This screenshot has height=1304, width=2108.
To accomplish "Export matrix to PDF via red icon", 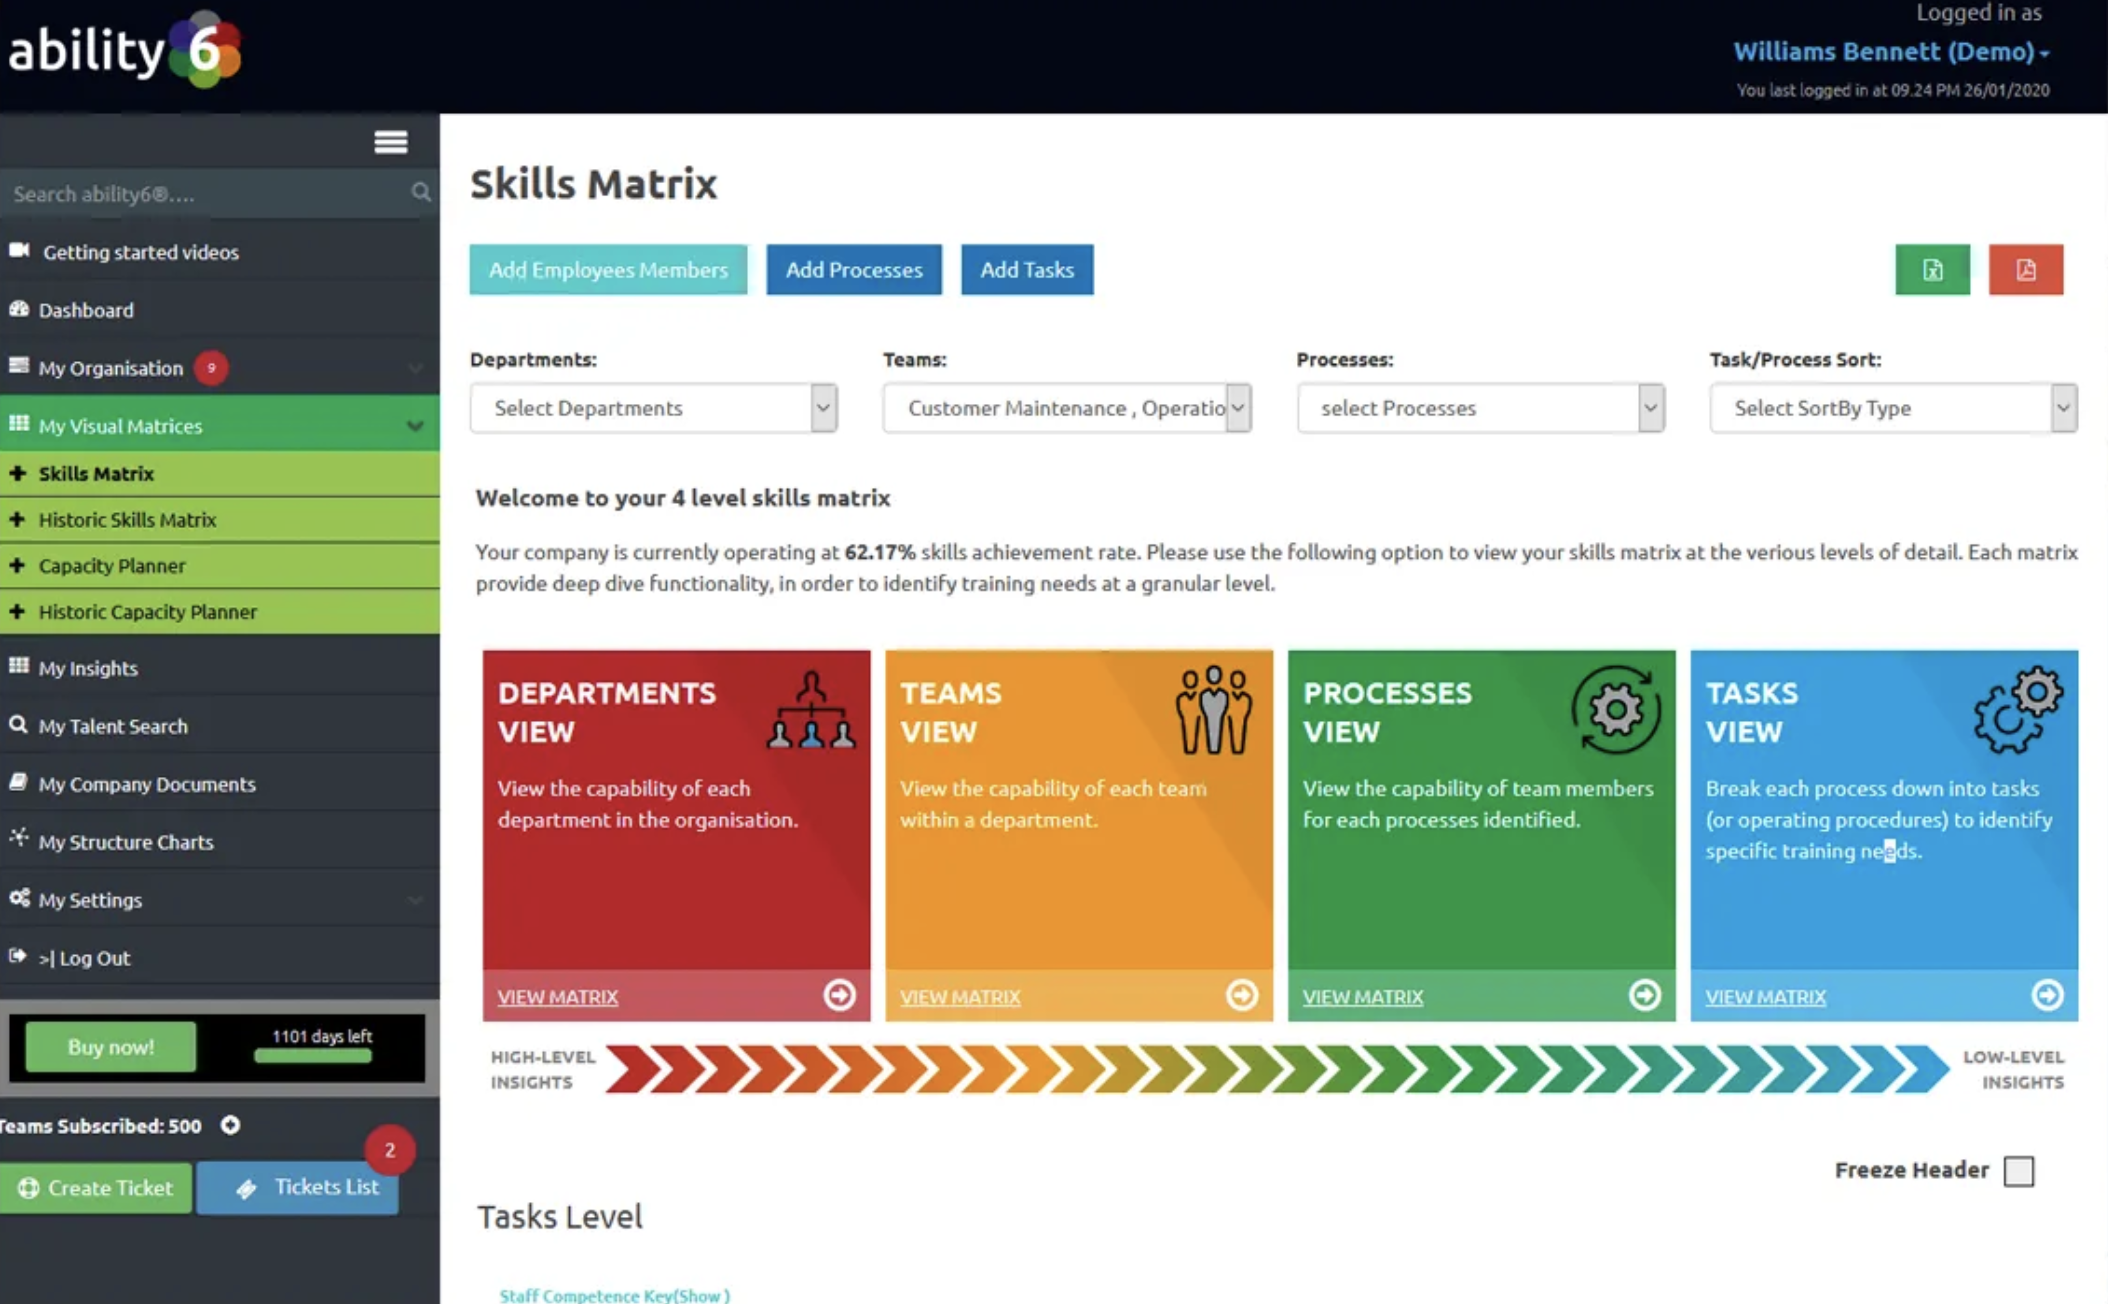I will click(2025, 270).
